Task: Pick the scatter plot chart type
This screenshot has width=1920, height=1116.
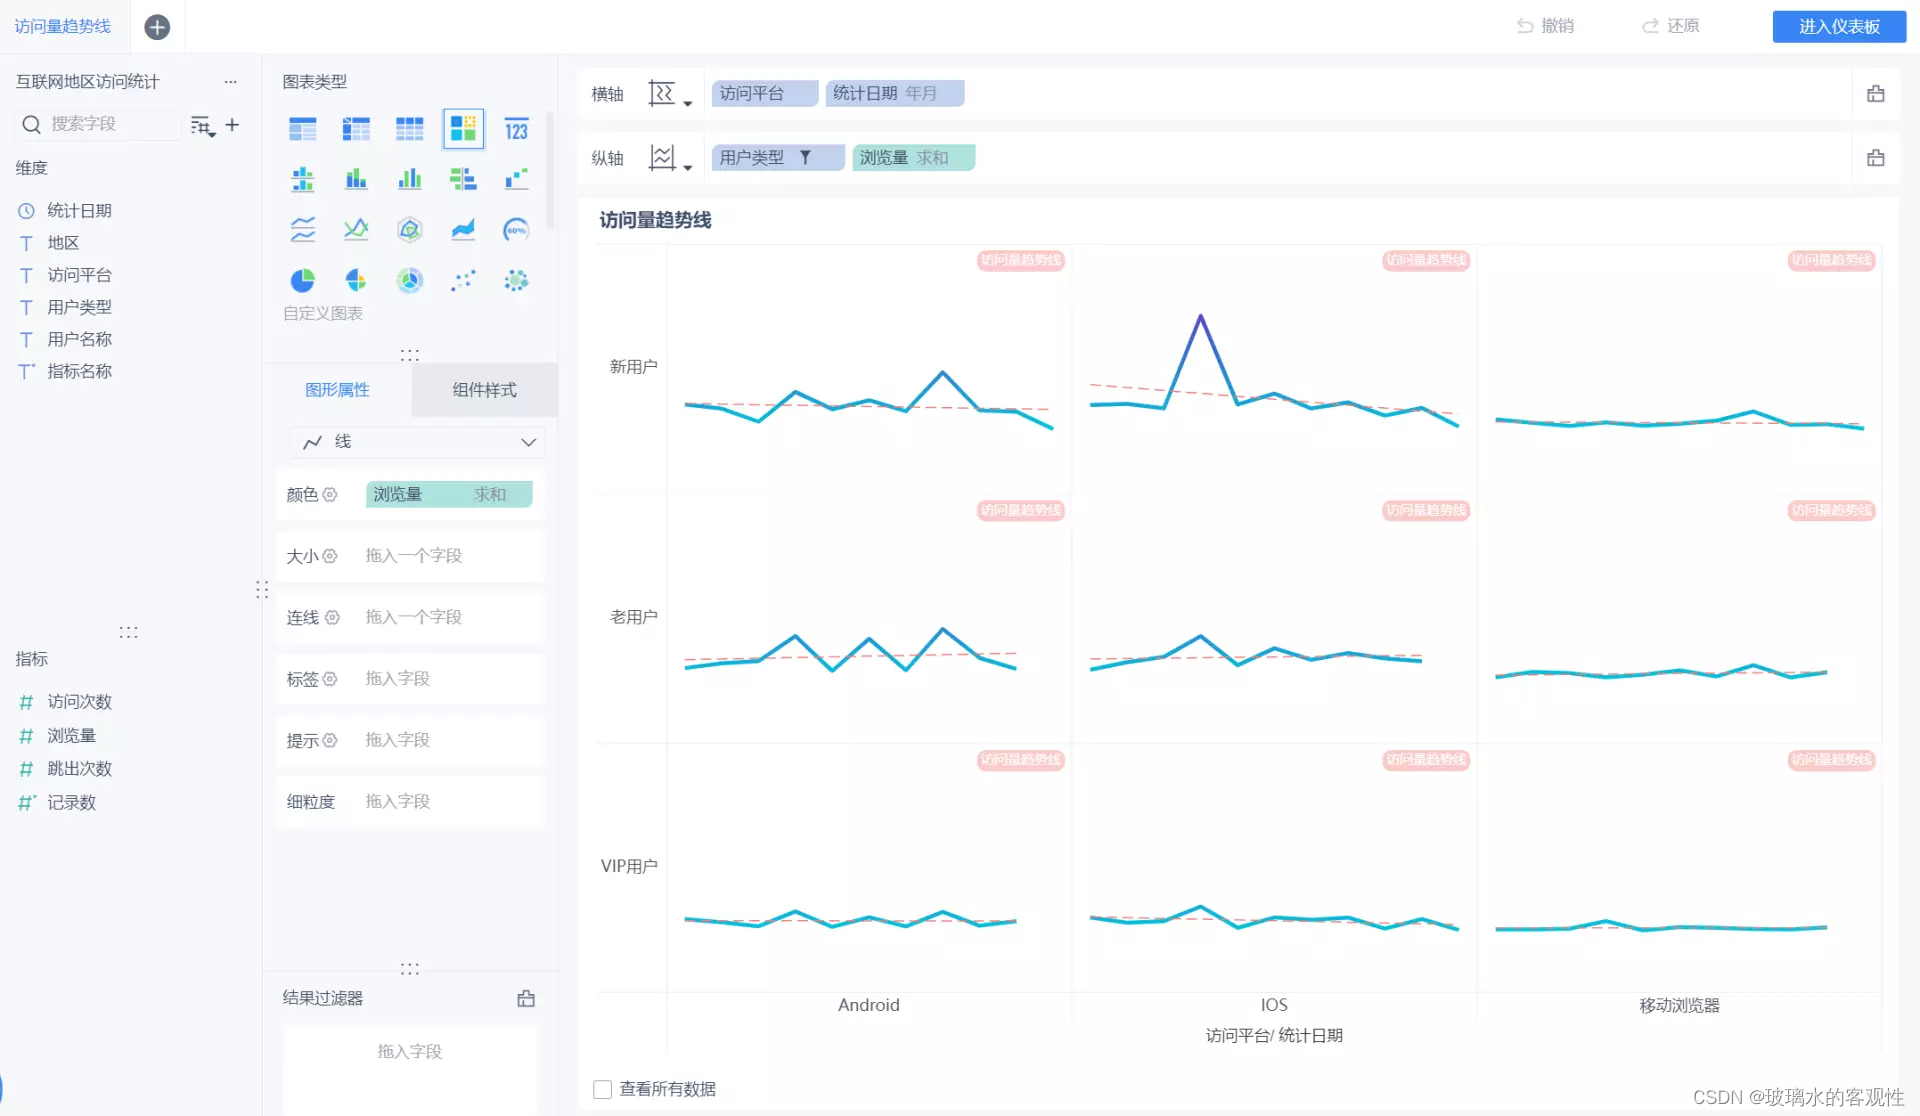Action: (x=463, y=281)
